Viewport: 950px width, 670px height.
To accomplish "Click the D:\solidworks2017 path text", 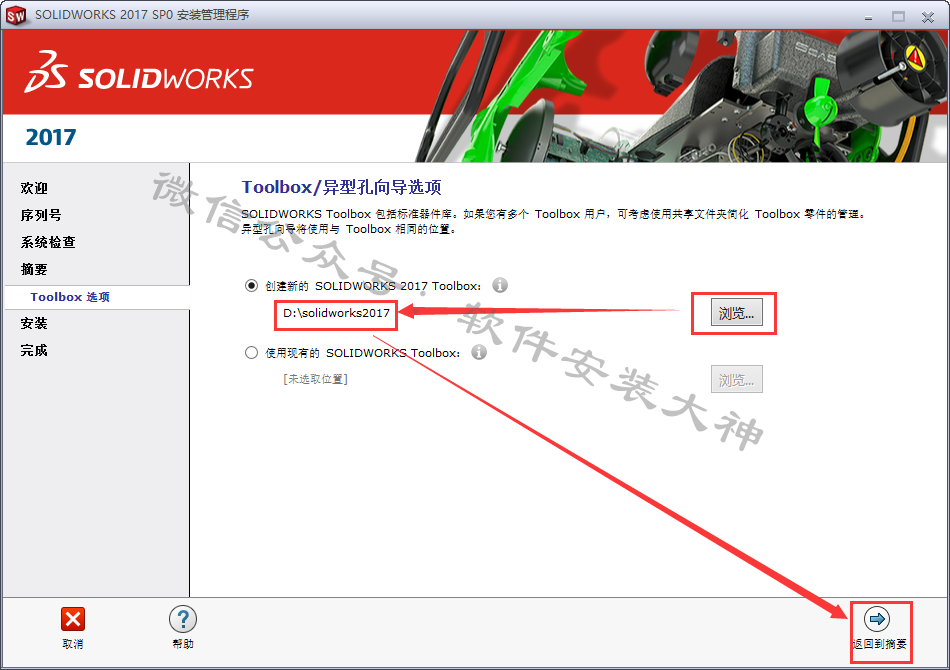I will [x=336, y=313].
